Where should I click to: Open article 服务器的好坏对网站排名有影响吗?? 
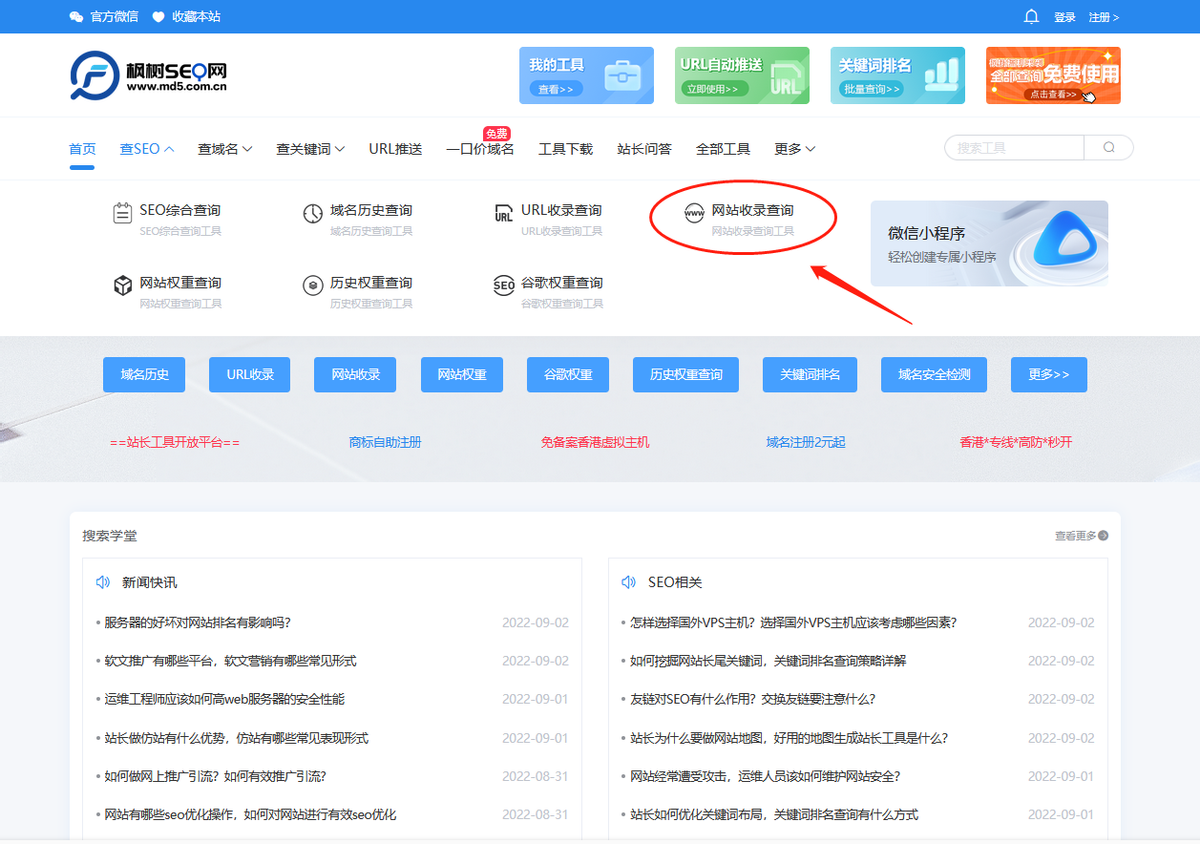pyautogui.click(x=197, y=622)
